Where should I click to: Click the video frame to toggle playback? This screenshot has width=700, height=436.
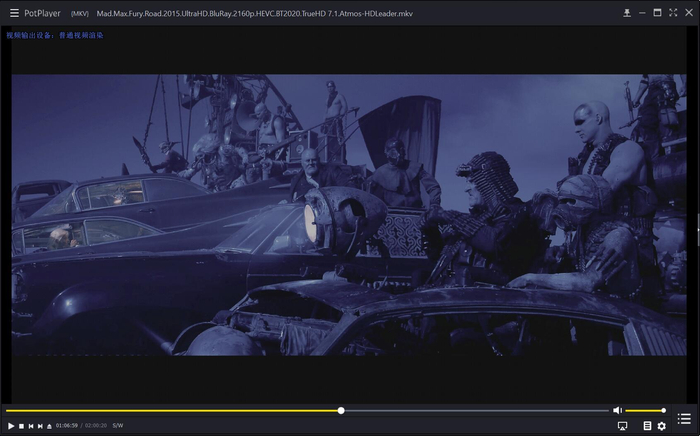tap(349, 215)
